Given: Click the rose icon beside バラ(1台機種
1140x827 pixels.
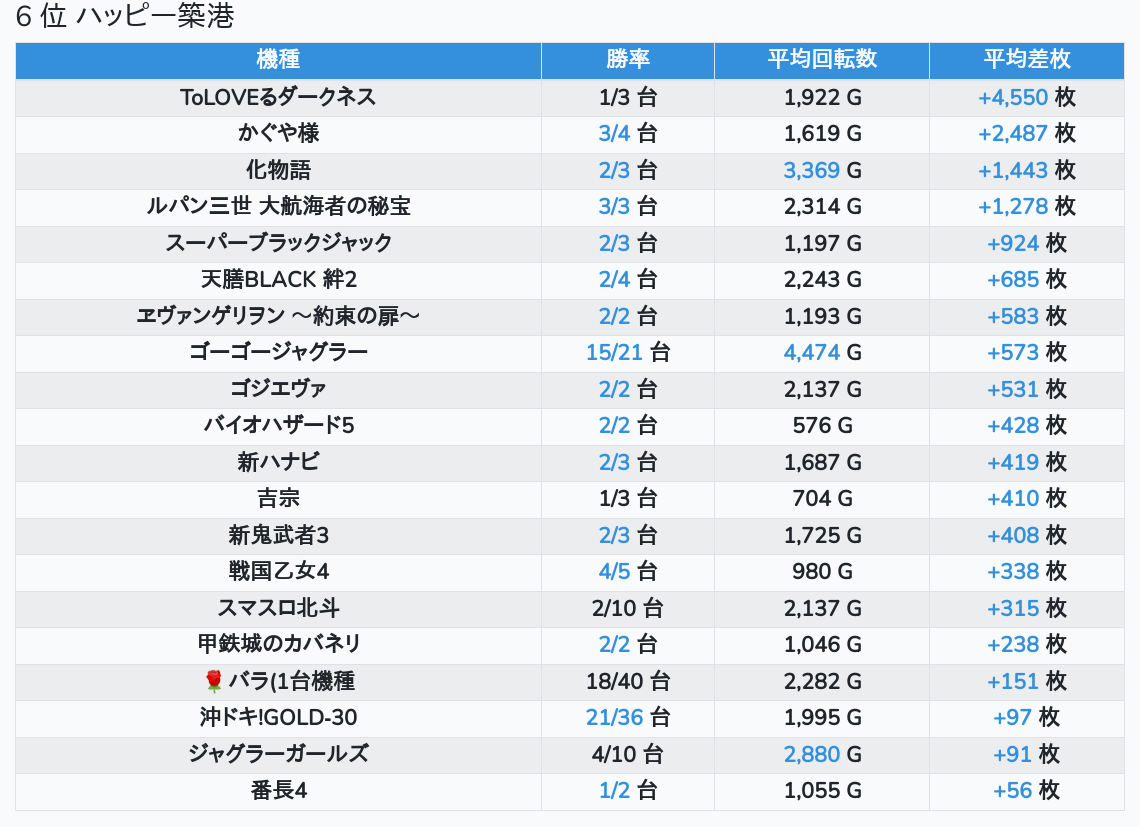Looking at the screenshot, I should click(x=213, y=682).
